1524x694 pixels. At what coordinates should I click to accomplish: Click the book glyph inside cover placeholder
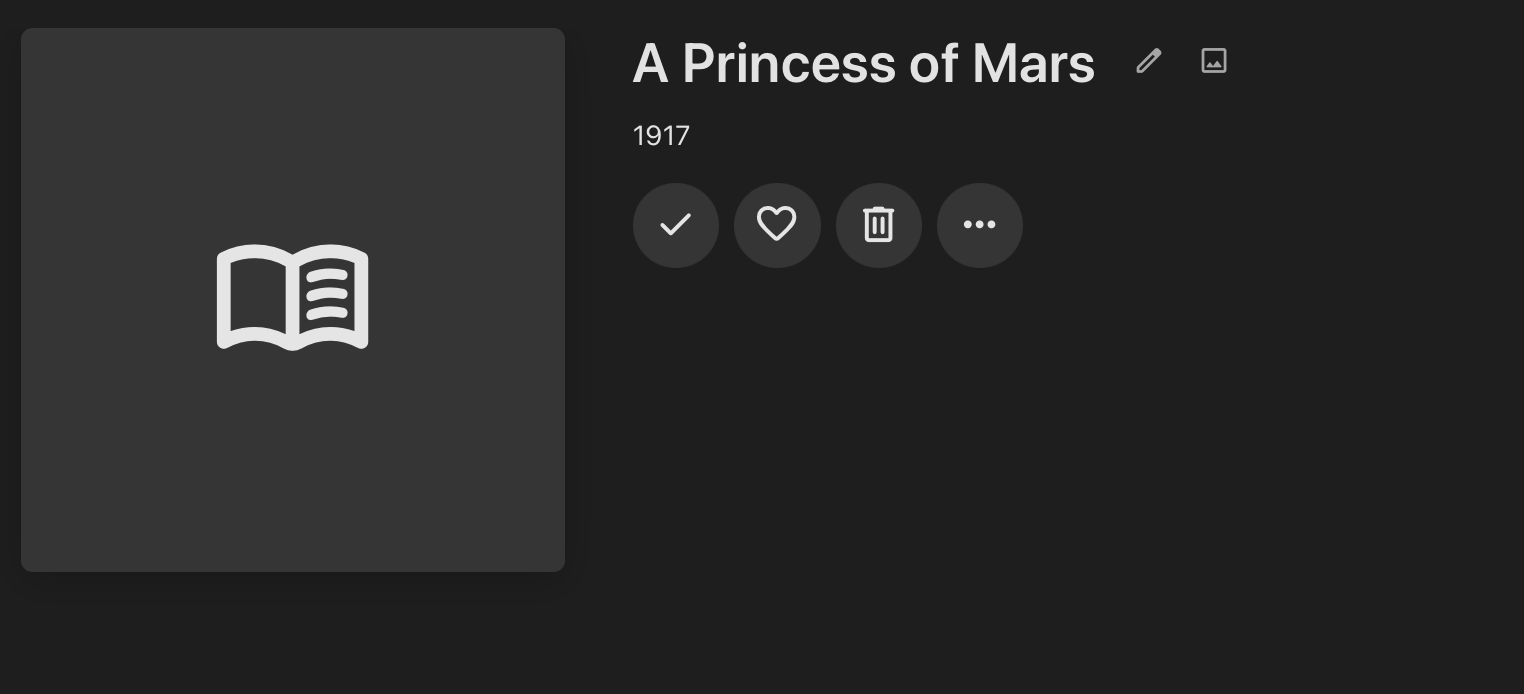coord(293,297)
